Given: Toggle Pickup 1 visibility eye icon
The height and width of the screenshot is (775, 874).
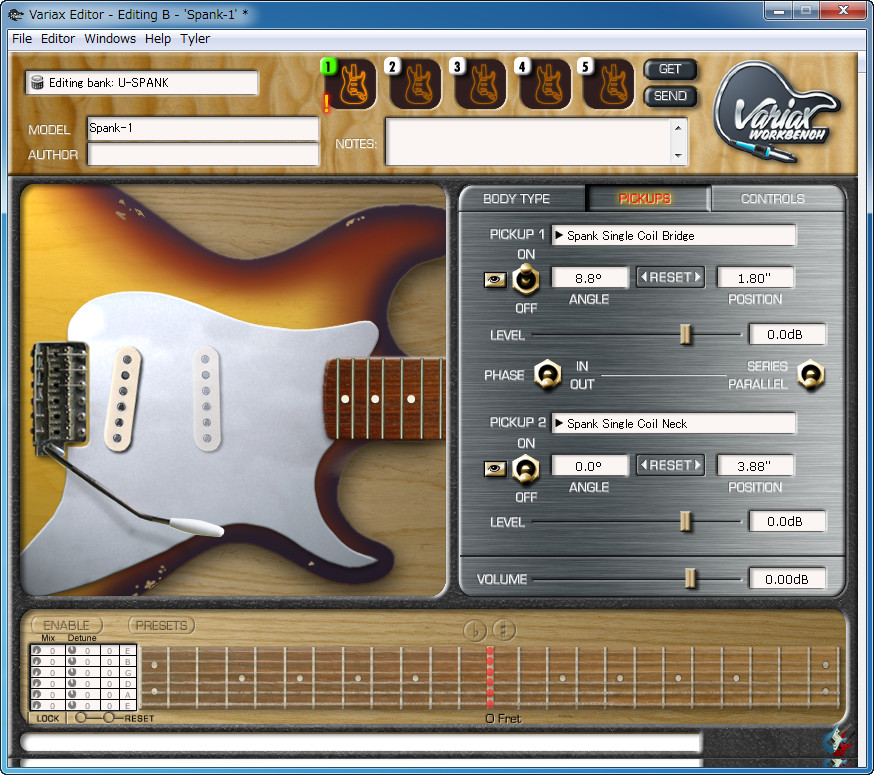Looking at the screenshot, I should coord(494,279).
